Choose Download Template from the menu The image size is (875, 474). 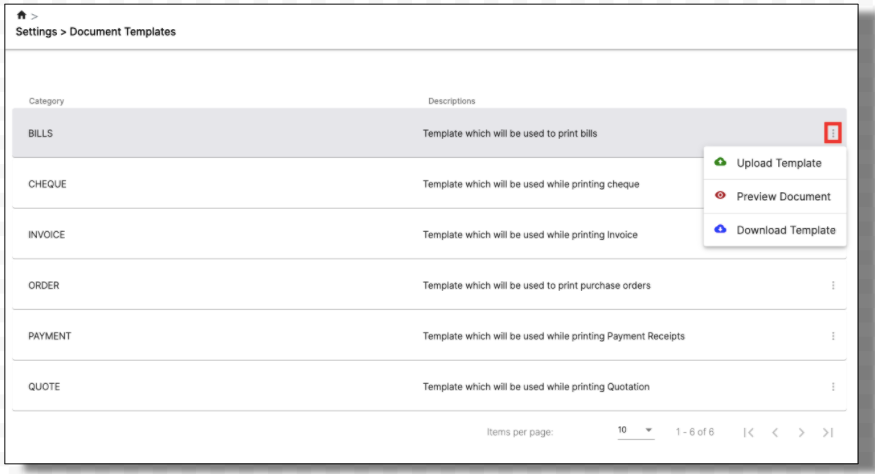775,230
